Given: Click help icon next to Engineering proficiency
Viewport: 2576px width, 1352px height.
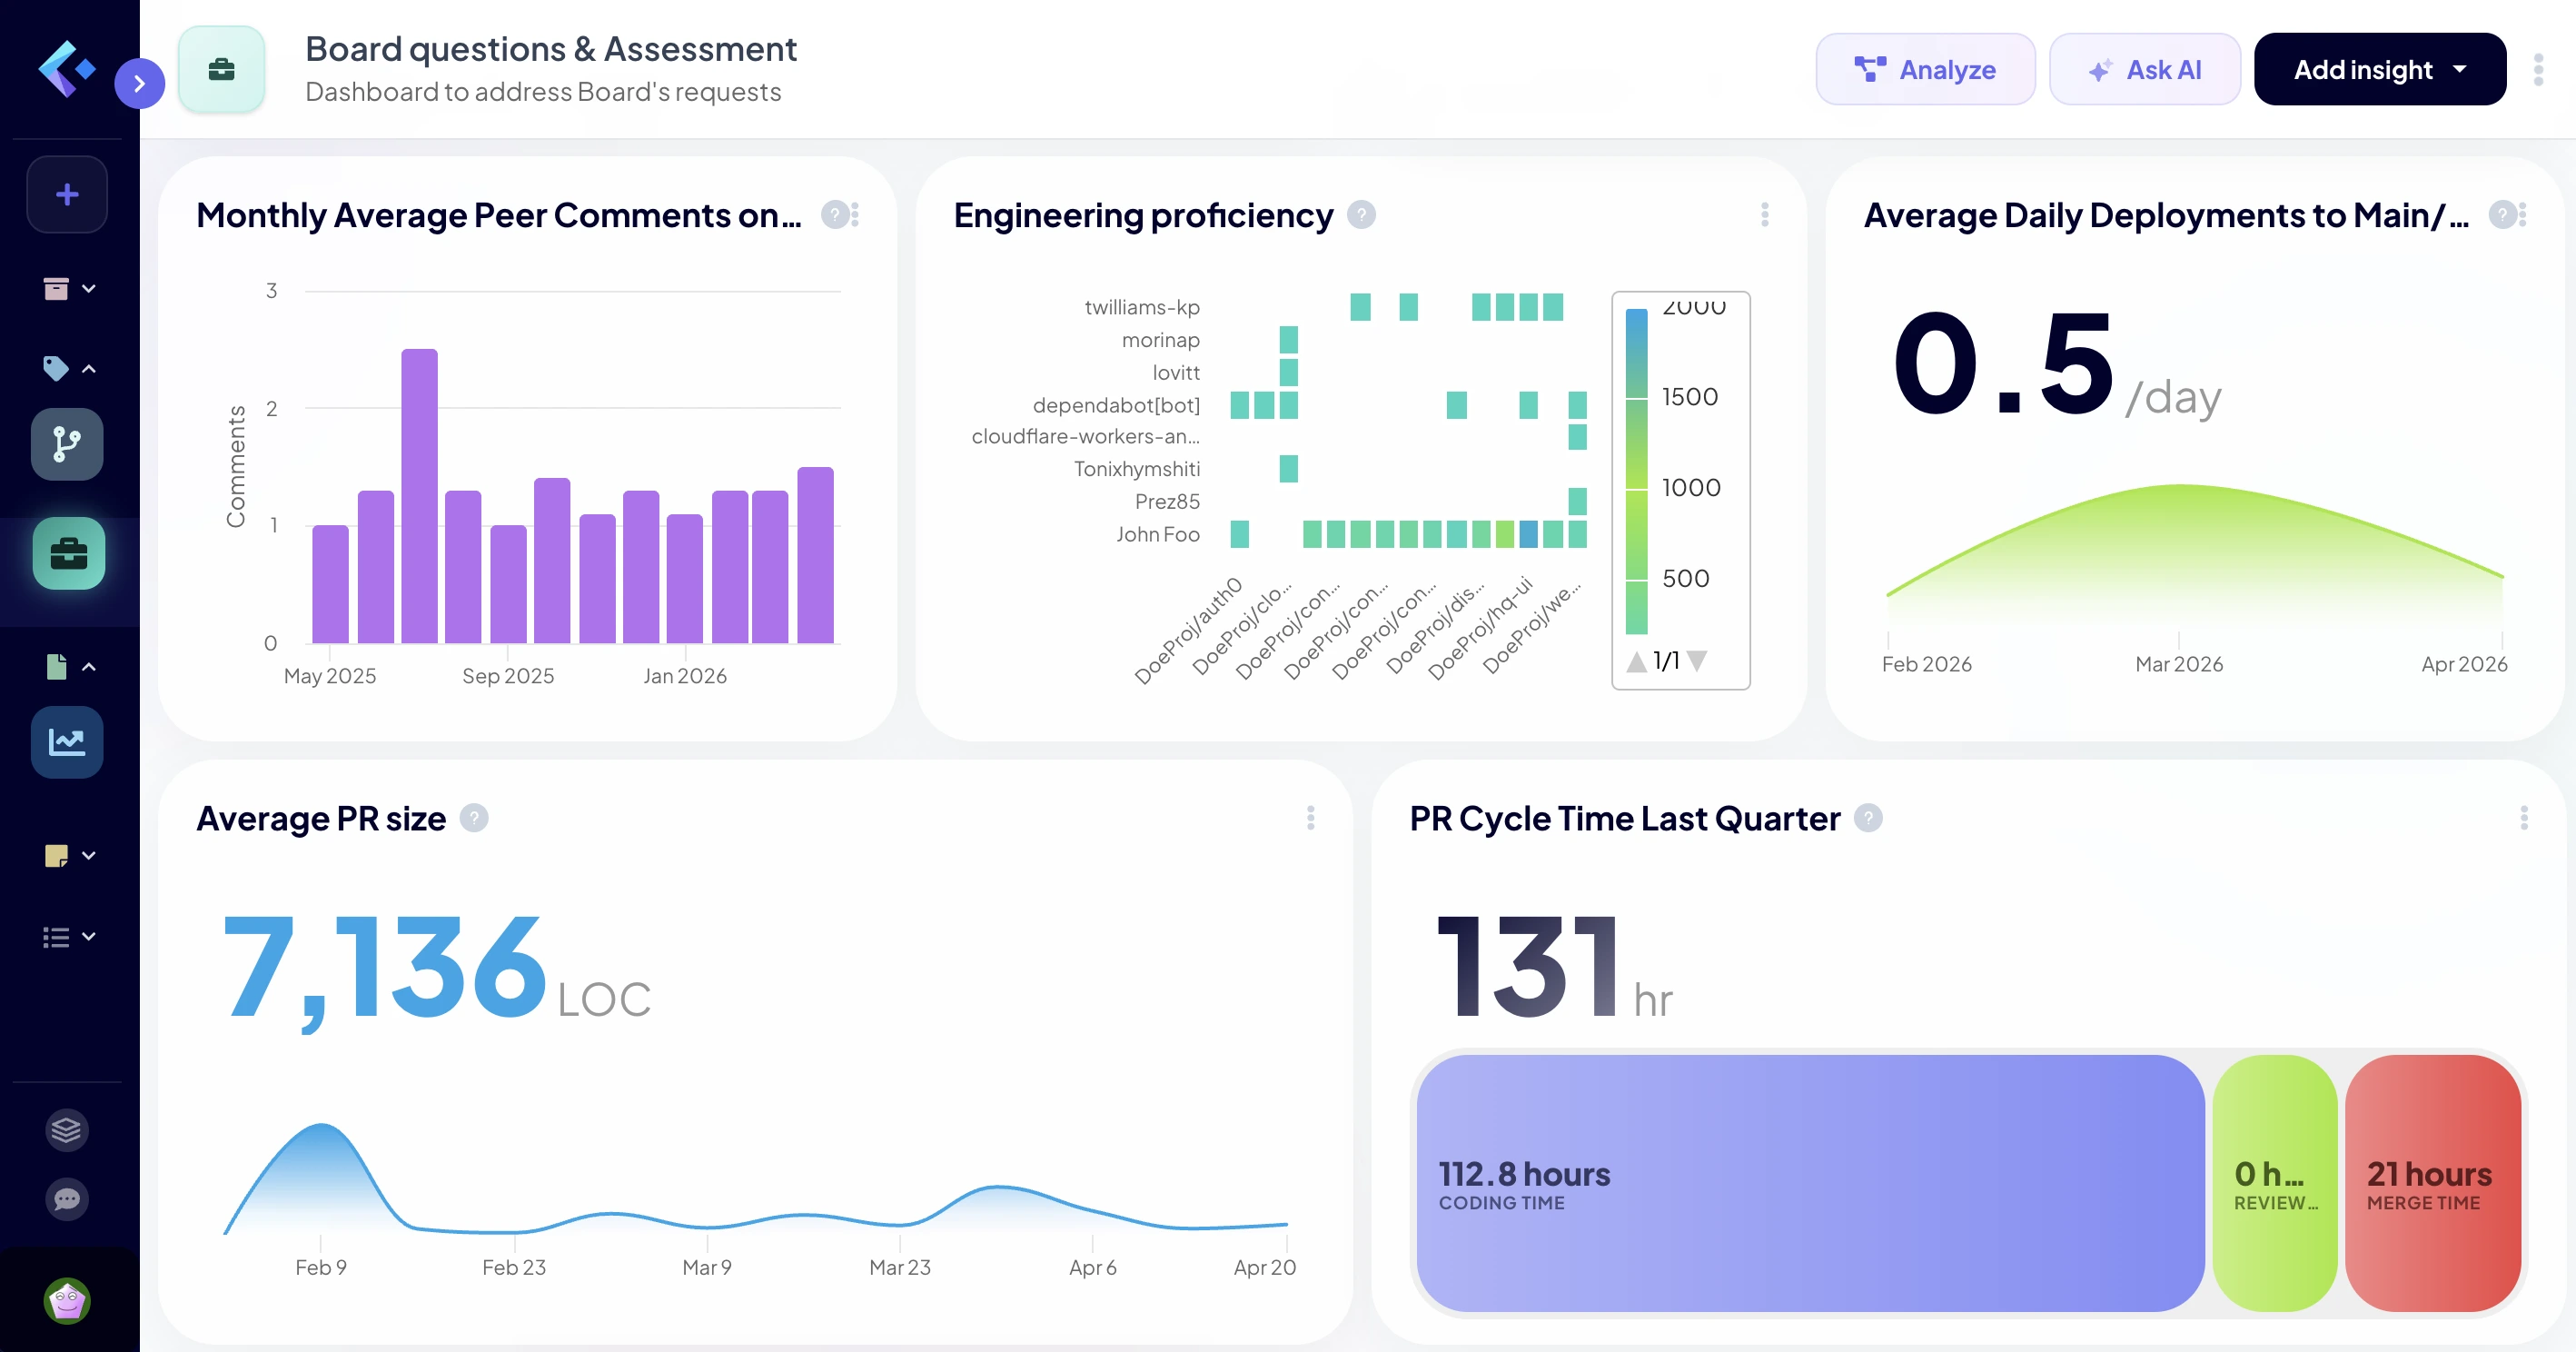Looking at the screenshot, I should [1361, 215].
